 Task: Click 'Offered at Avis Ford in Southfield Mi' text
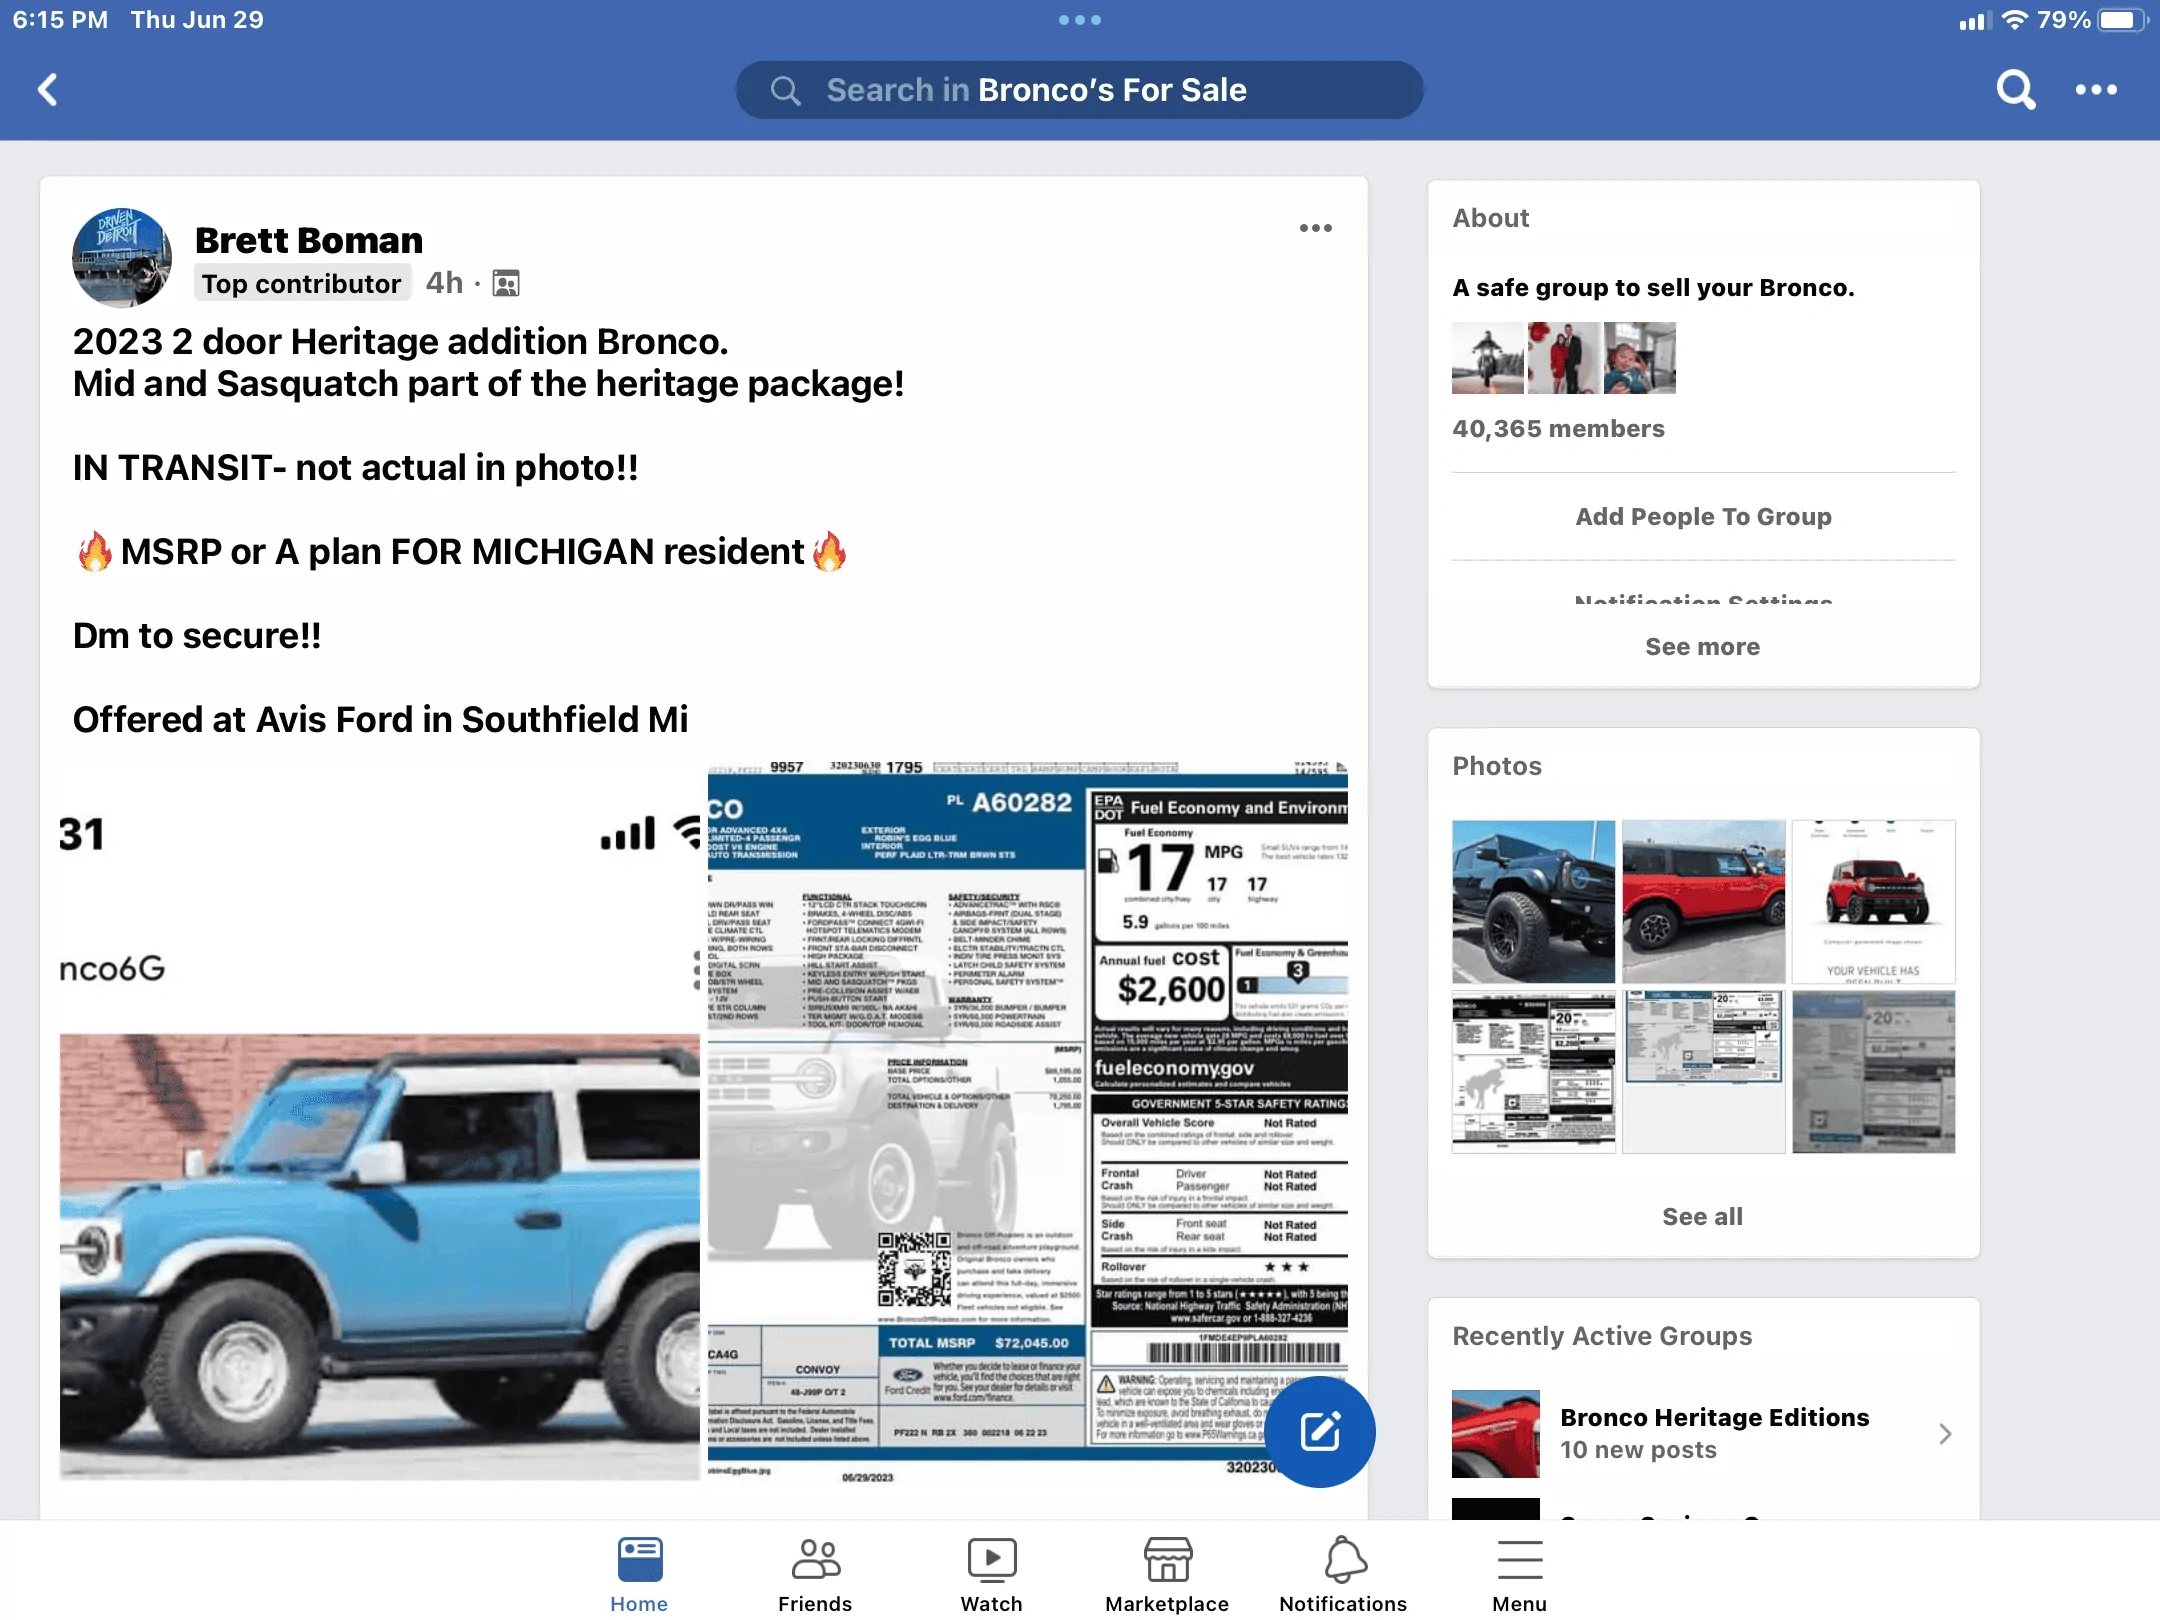pyautogui.click(x=381, y=720)
